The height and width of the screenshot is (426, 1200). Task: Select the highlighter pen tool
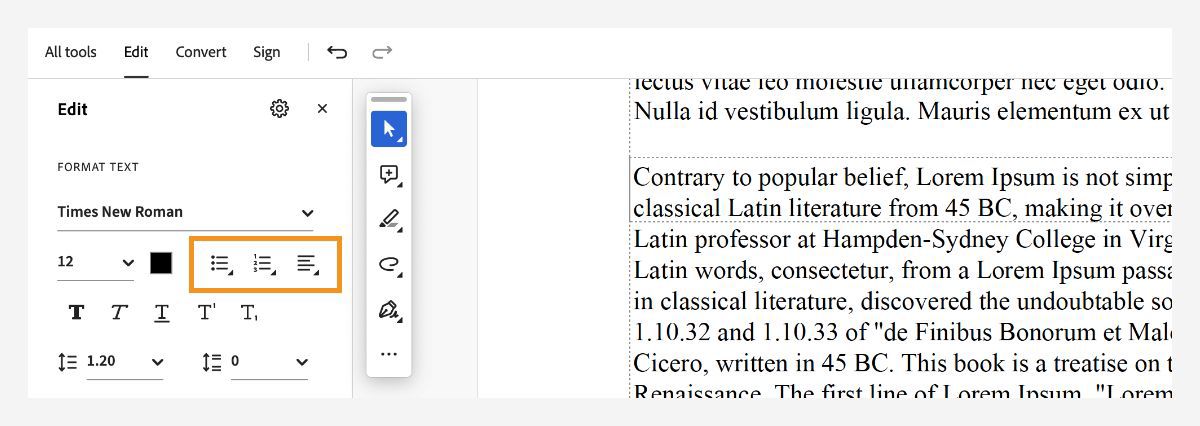389,220
